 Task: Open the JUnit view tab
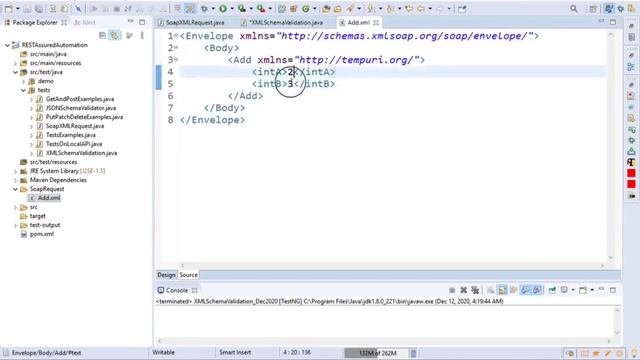coord(84,22)
